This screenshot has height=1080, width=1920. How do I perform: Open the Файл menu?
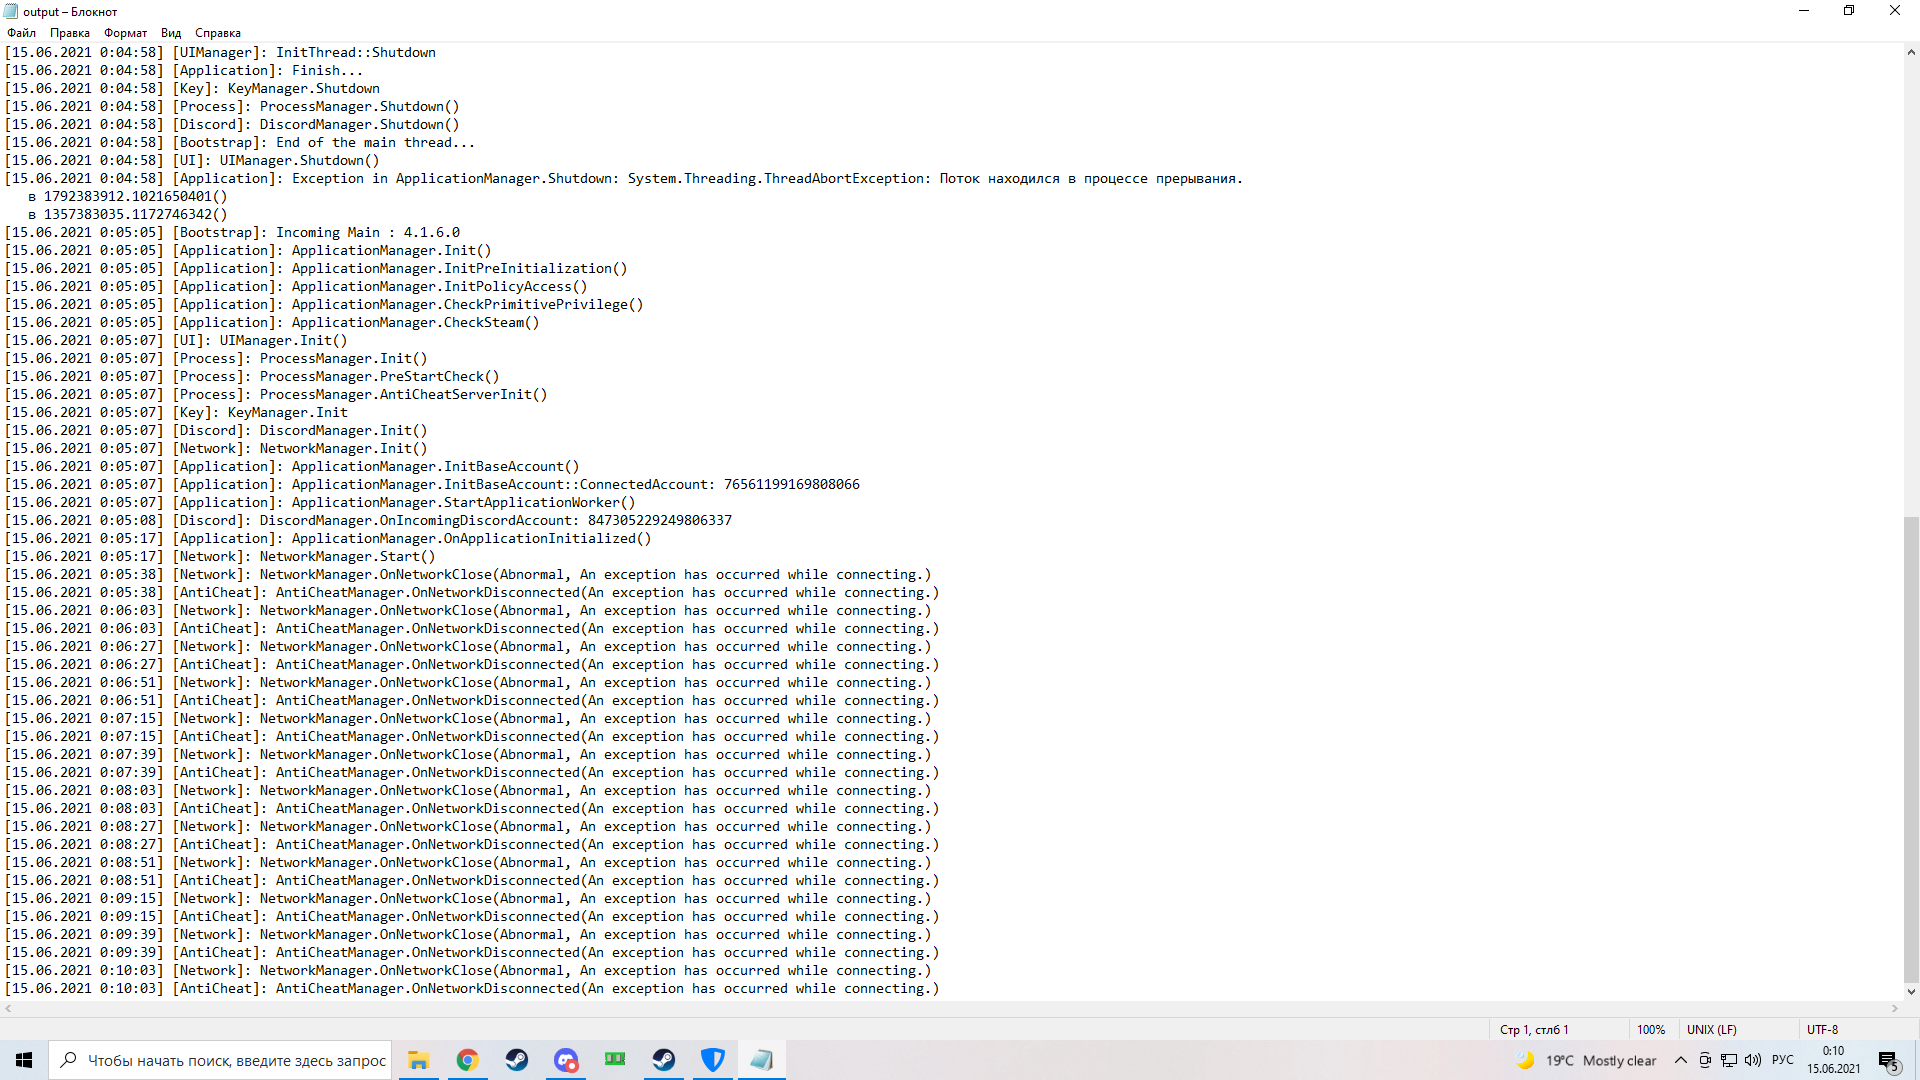(x=21, y=33)
